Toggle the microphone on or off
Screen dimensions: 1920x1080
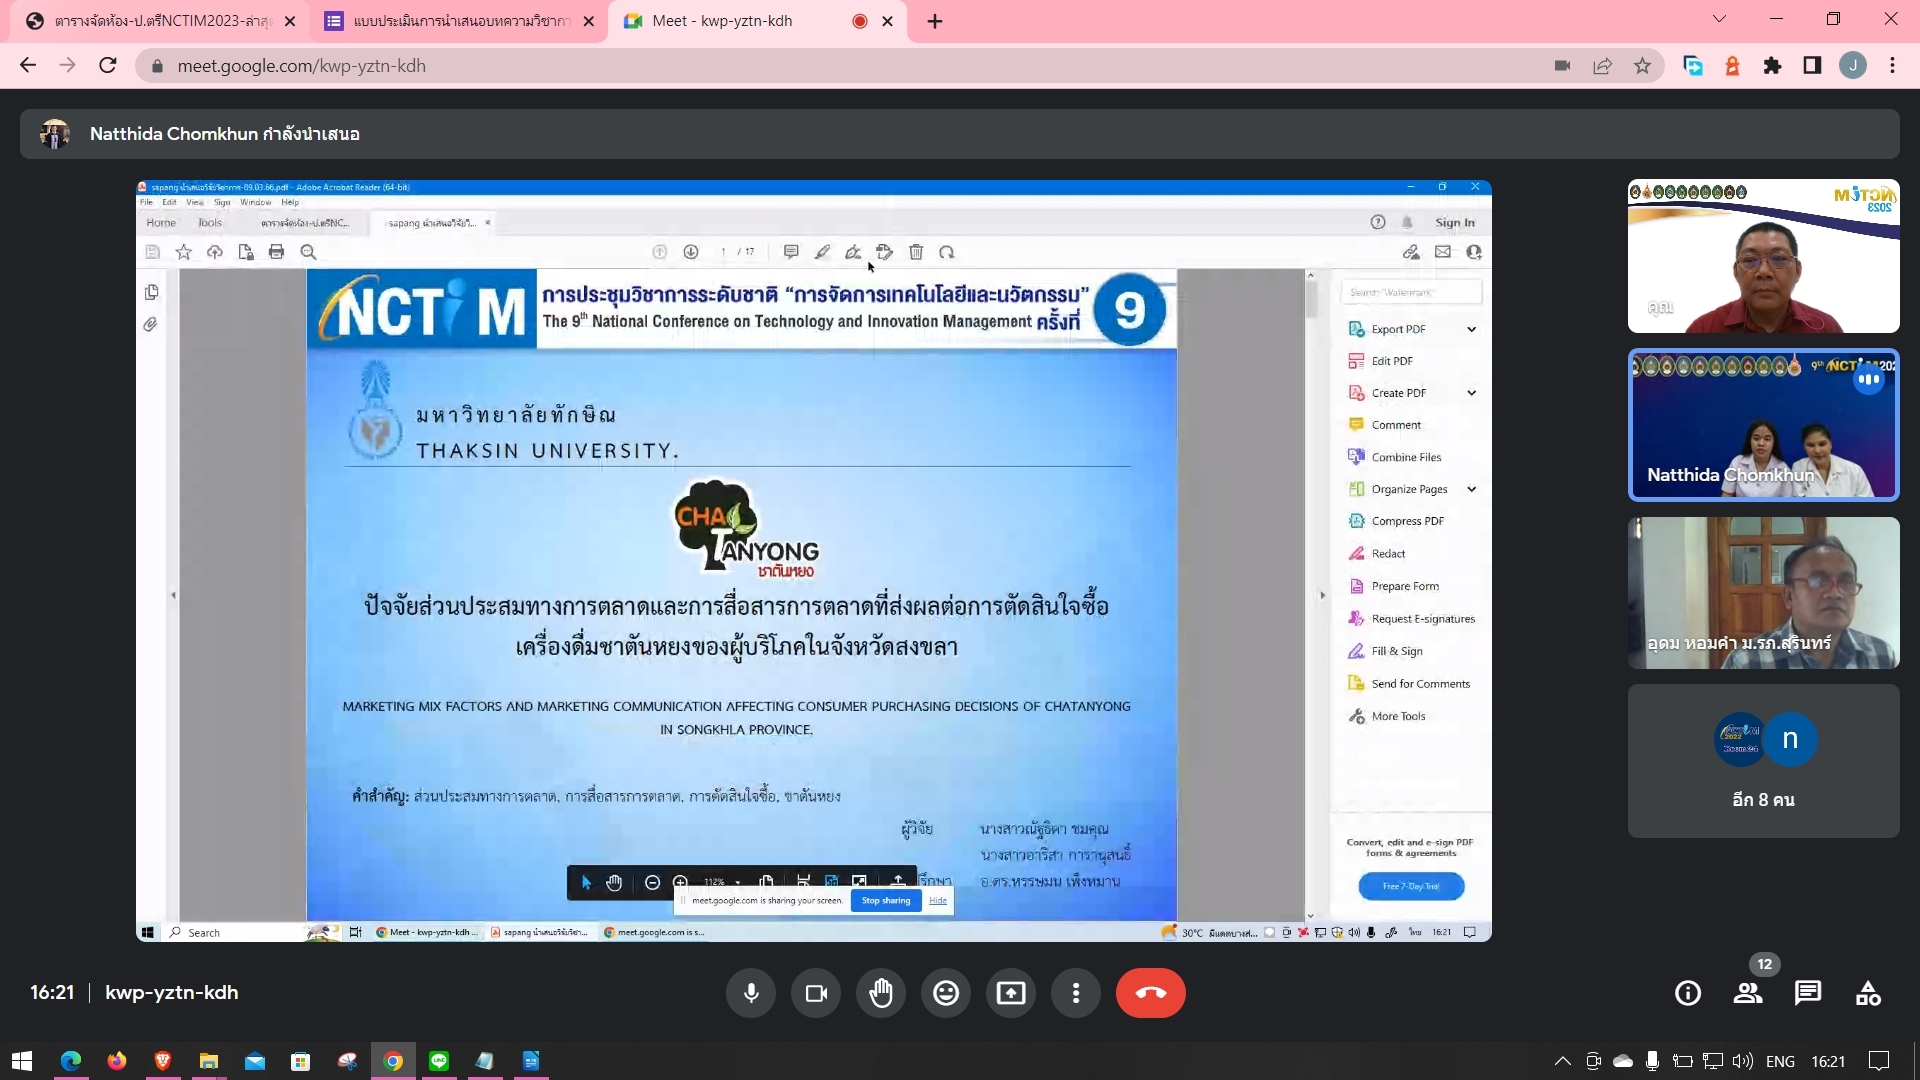click(x=751, y=993)
